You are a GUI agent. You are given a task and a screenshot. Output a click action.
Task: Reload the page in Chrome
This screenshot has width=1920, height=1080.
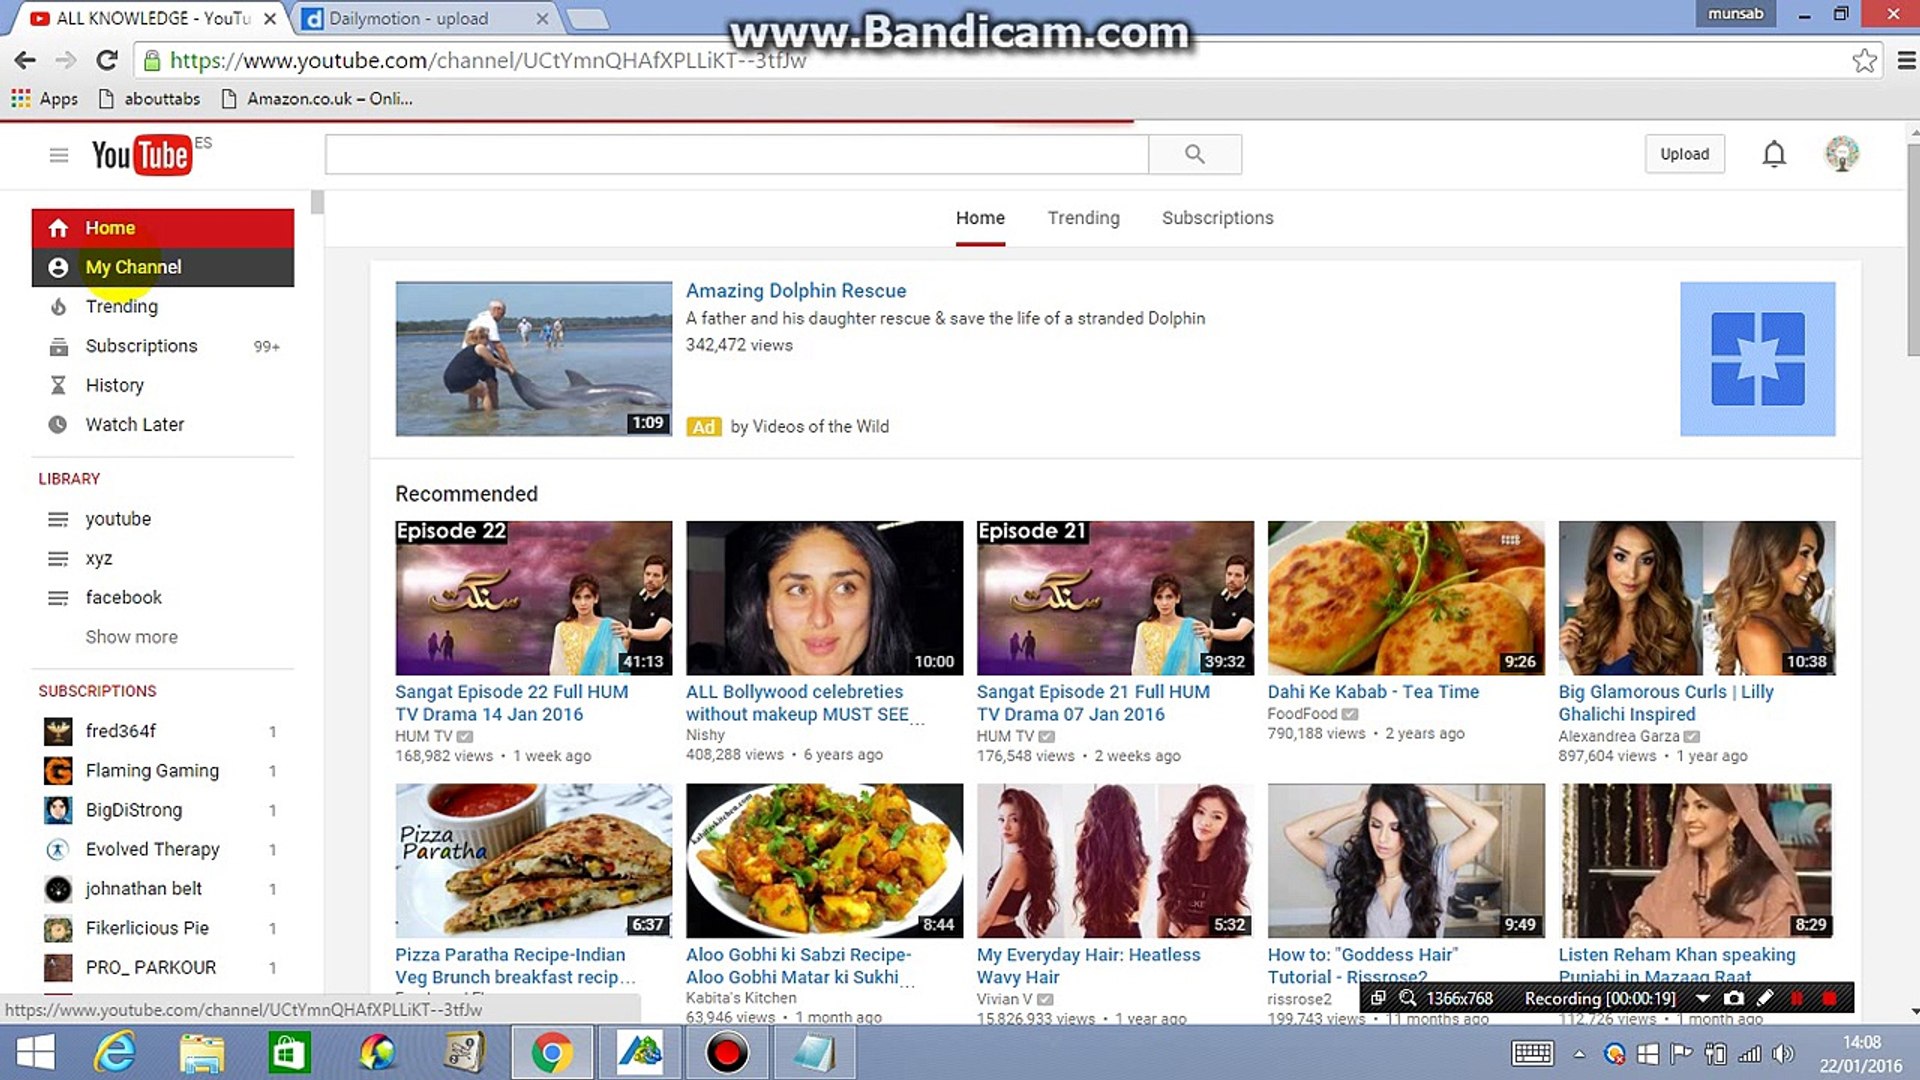pos(107,60)
